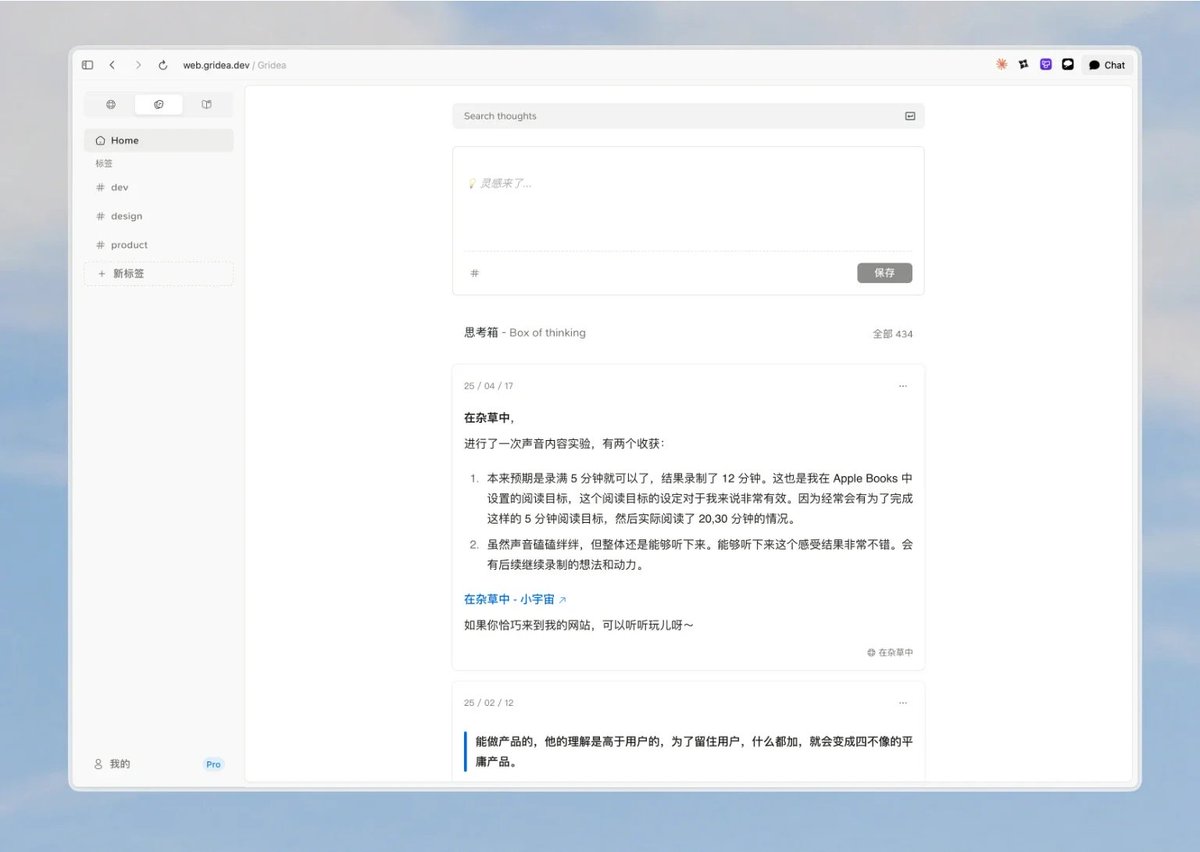This screenshot has height=852, width=1200.
Task: Switch to the globe tab in sidebar
Action: tap(111, 104)
